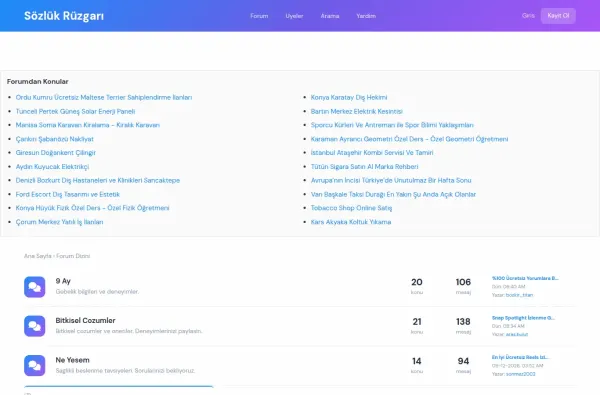Open the Ne Yesem last post author profile

click(520, 374)
